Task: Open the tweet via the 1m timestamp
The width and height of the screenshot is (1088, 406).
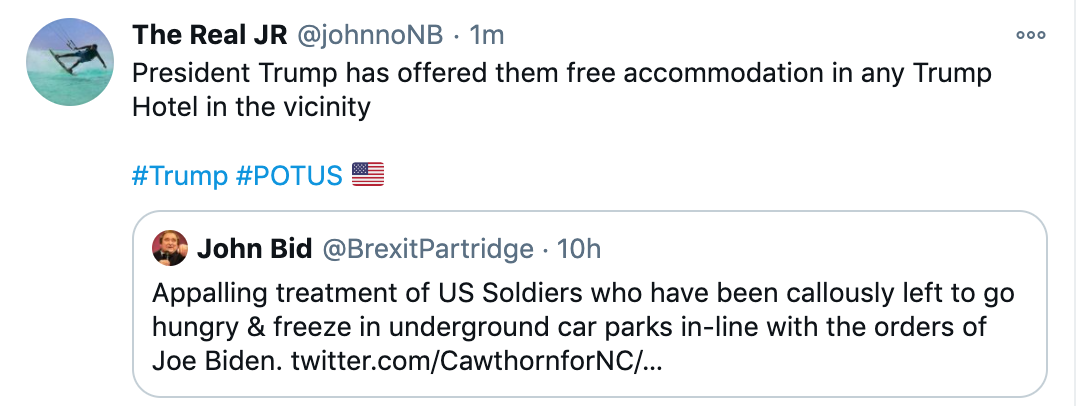Action: (487, 35)
